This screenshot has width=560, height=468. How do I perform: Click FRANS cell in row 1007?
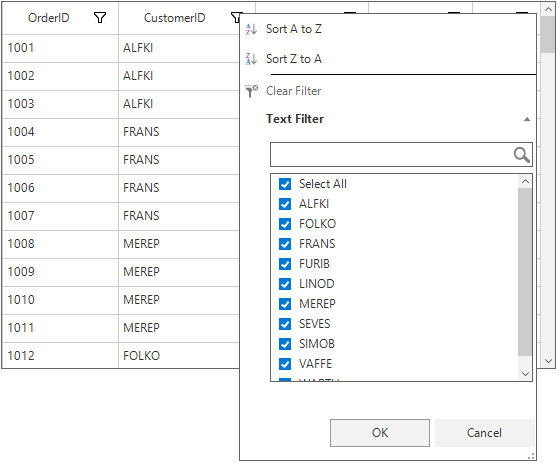179,216
